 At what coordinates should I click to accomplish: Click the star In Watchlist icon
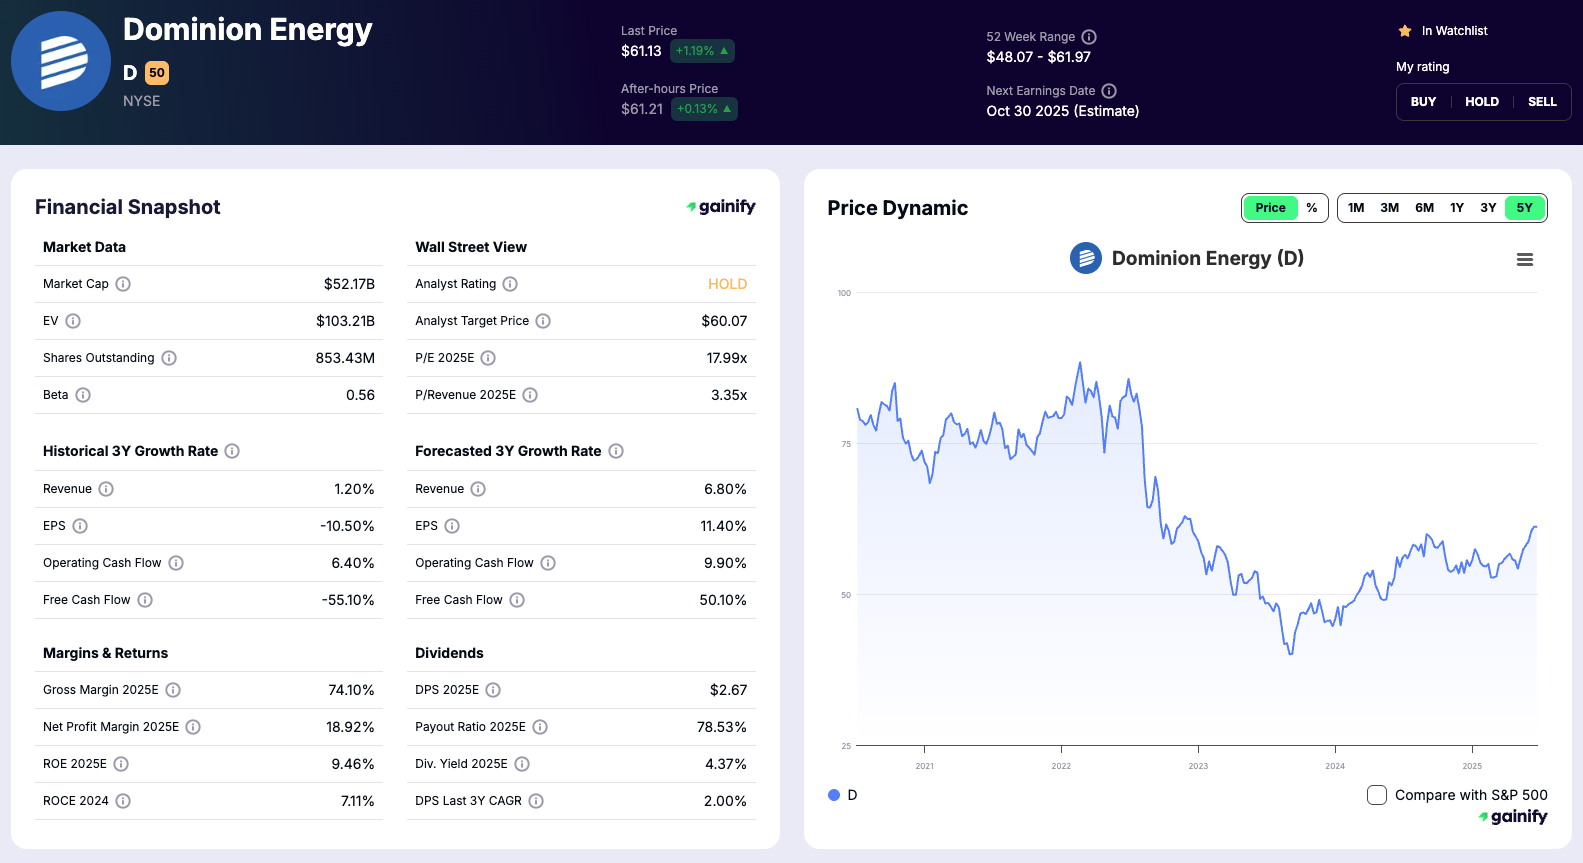[x=1405, y=31]
